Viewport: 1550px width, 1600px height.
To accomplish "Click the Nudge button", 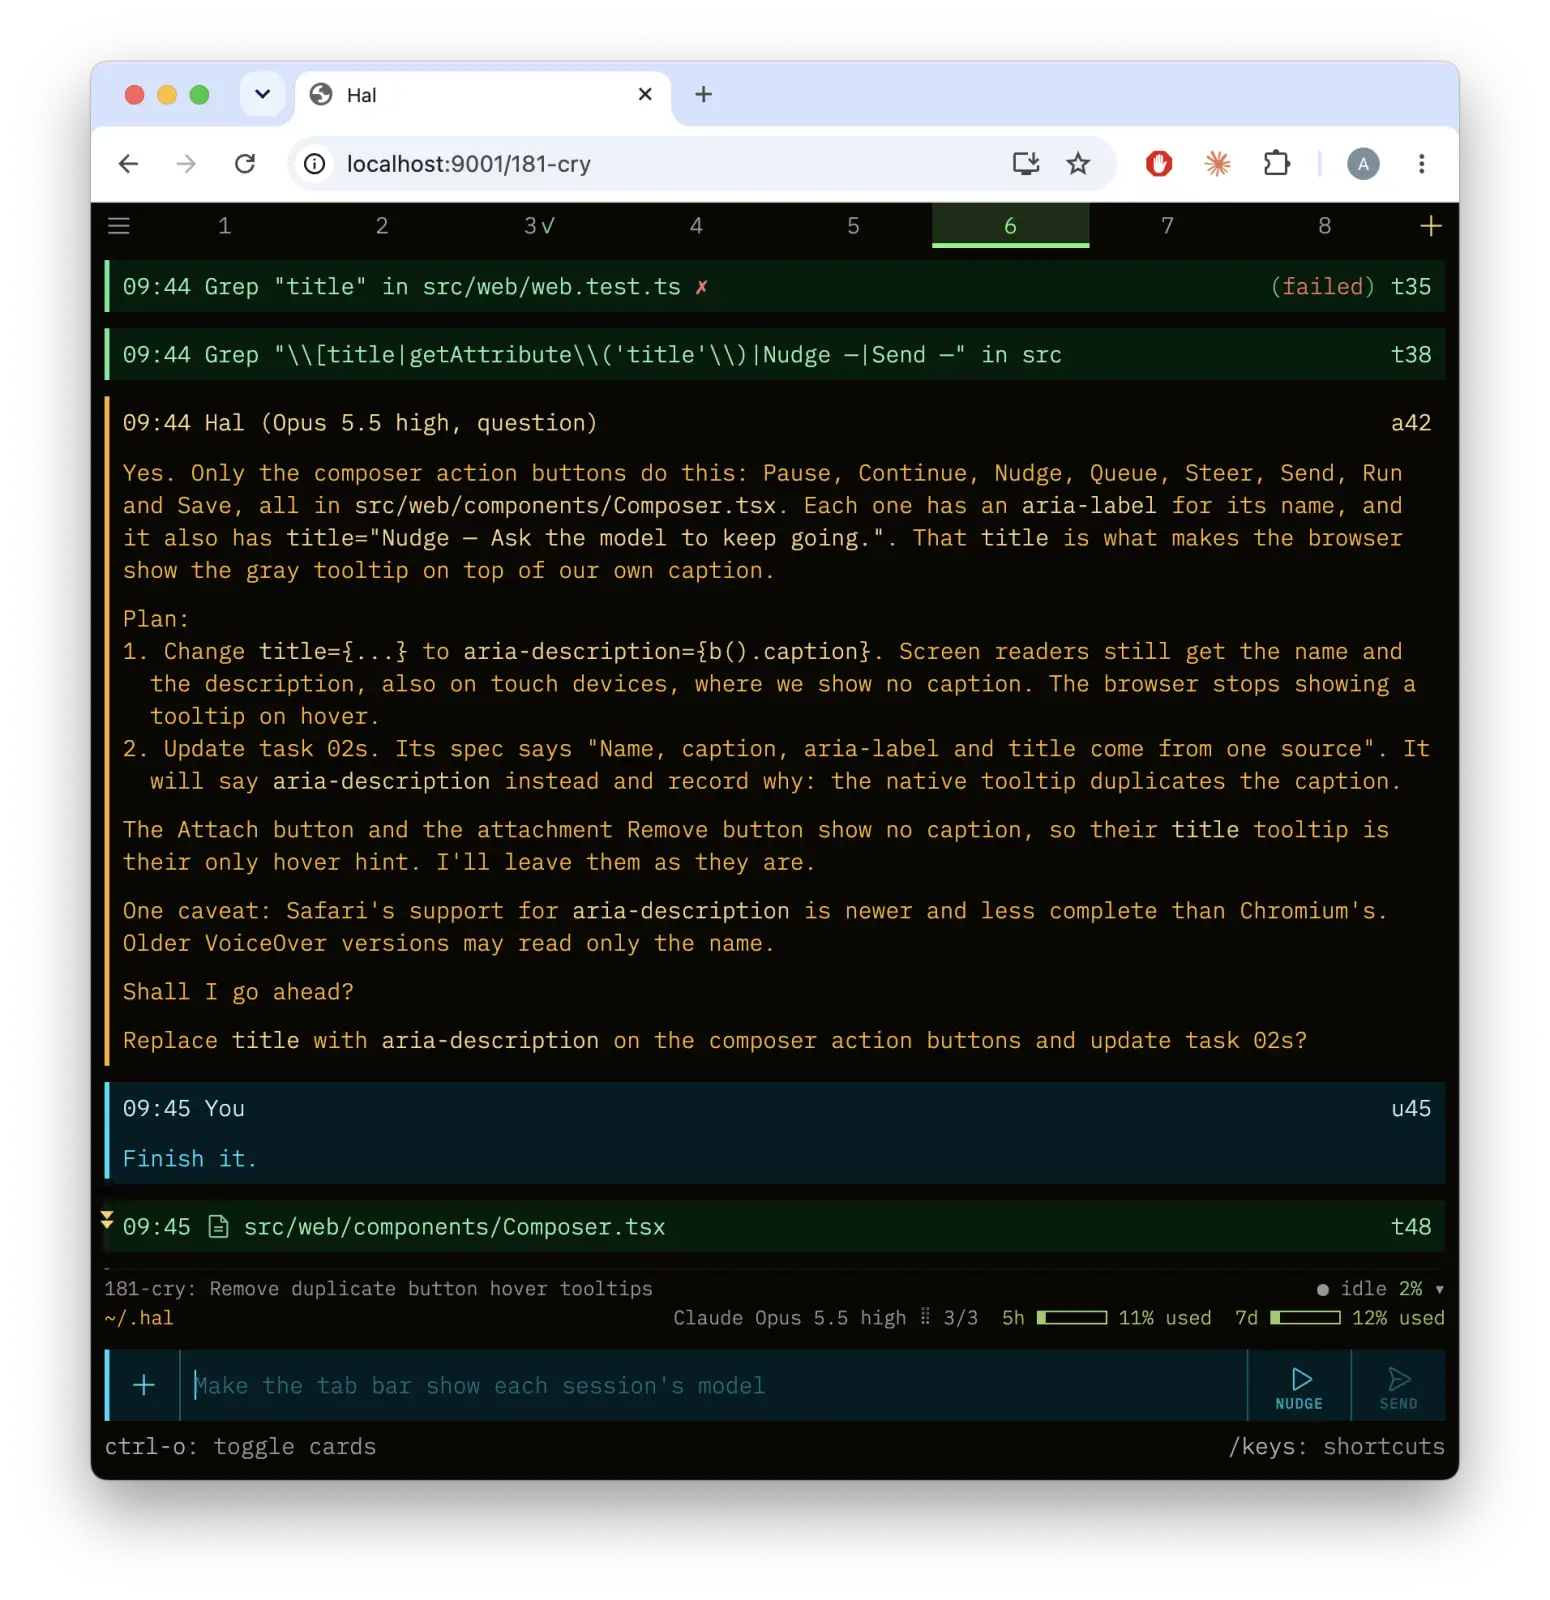I will [x=1299, y=1386].
